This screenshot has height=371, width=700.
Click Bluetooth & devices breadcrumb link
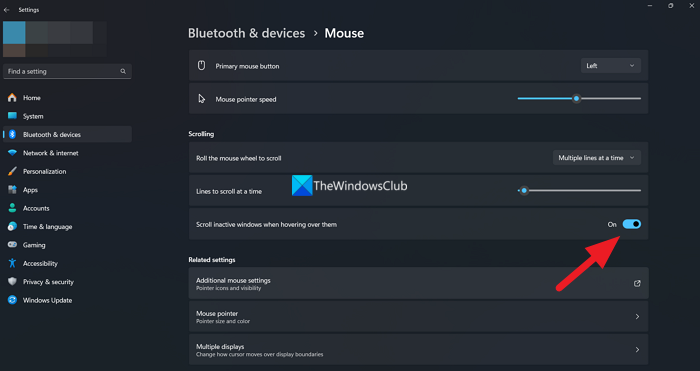pyautogui.click(x=246, y=33)
